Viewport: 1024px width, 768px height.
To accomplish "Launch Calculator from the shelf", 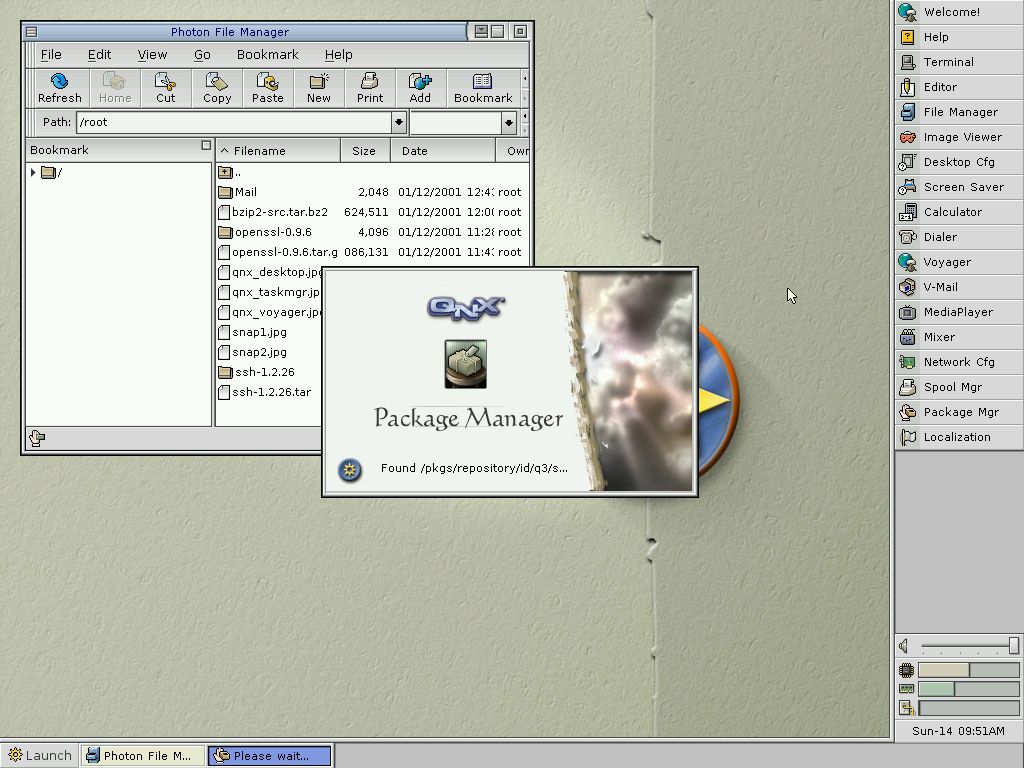I will [x=952, y=212].
